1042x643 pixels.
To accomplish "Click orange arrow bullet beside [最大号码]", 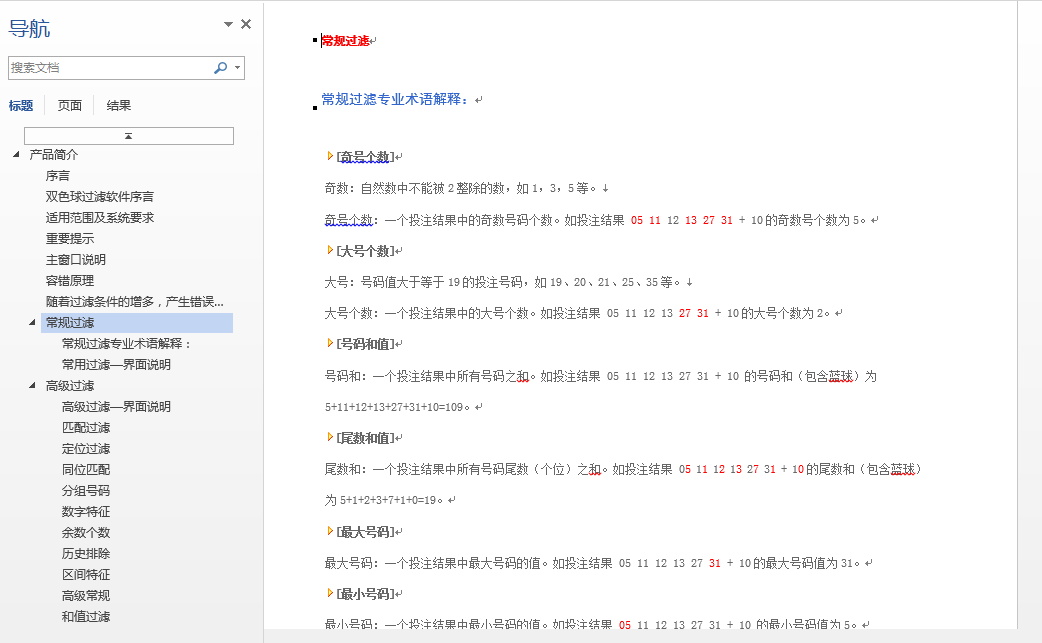I will (x=331, y=531).
